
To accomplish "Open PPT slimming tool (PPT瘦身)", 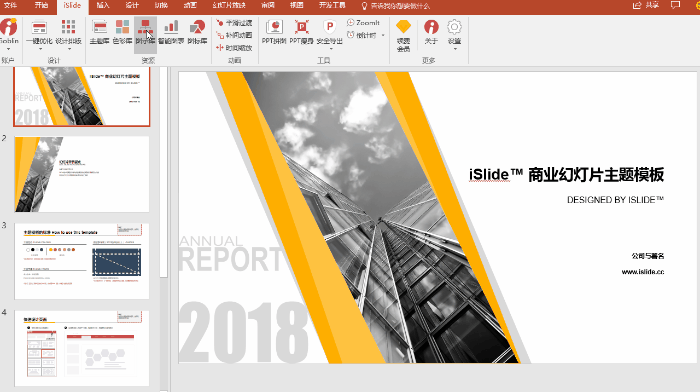I will [x=301, y=32].
